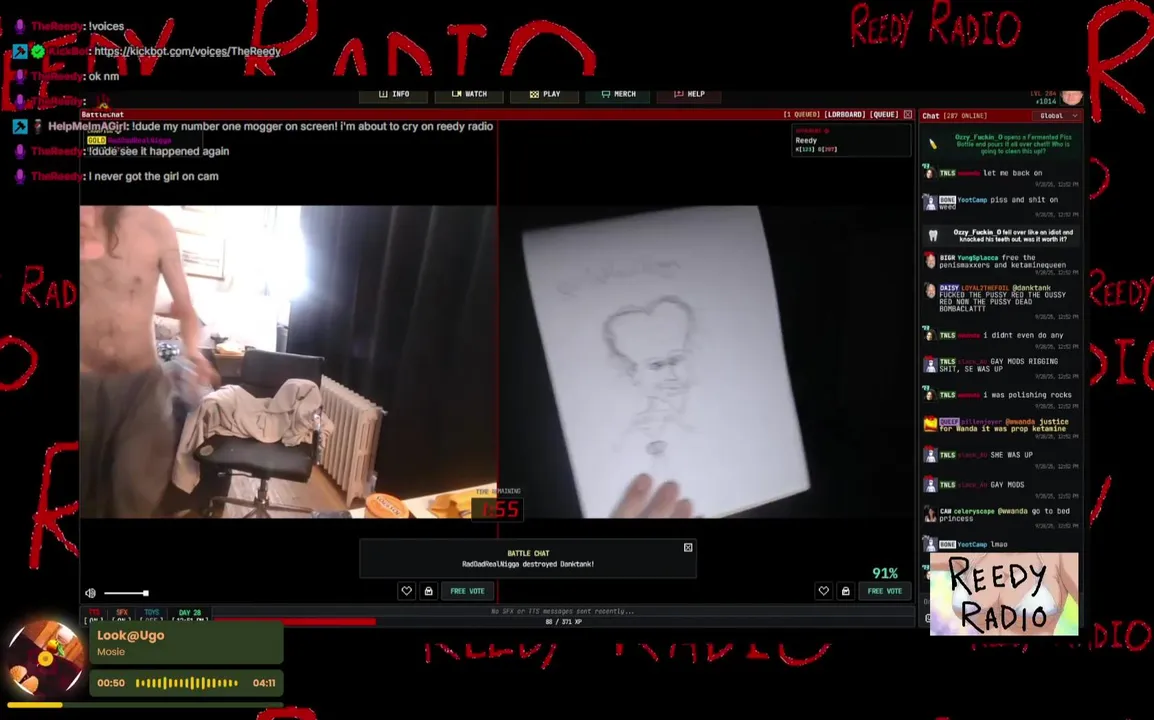Open the PLAY menu tab
This screenshot has height=720, width=1154.
(545, 94)
